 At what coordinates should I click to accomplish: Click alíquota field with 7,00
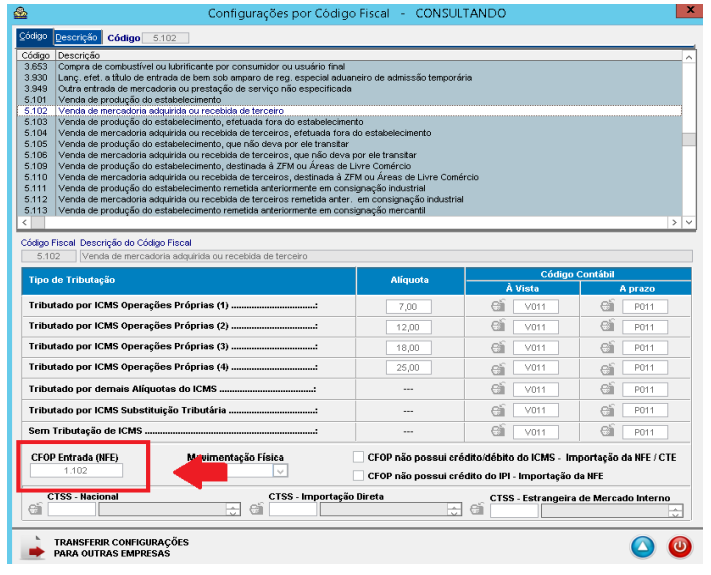(x=408, y=307)
